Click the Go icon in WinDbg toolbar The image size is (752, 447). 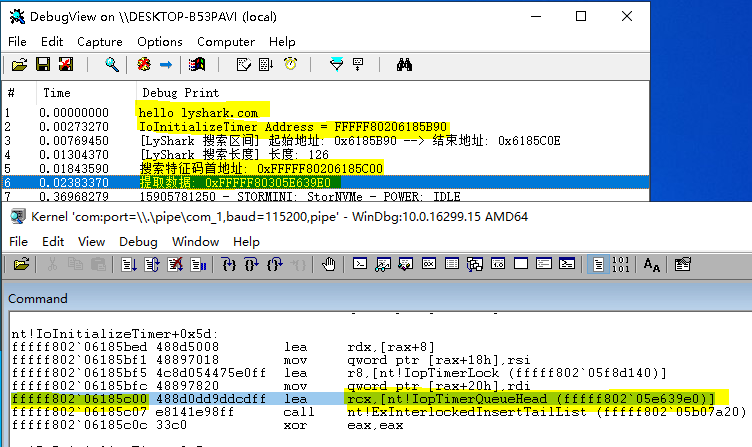(x=129, y=264)
